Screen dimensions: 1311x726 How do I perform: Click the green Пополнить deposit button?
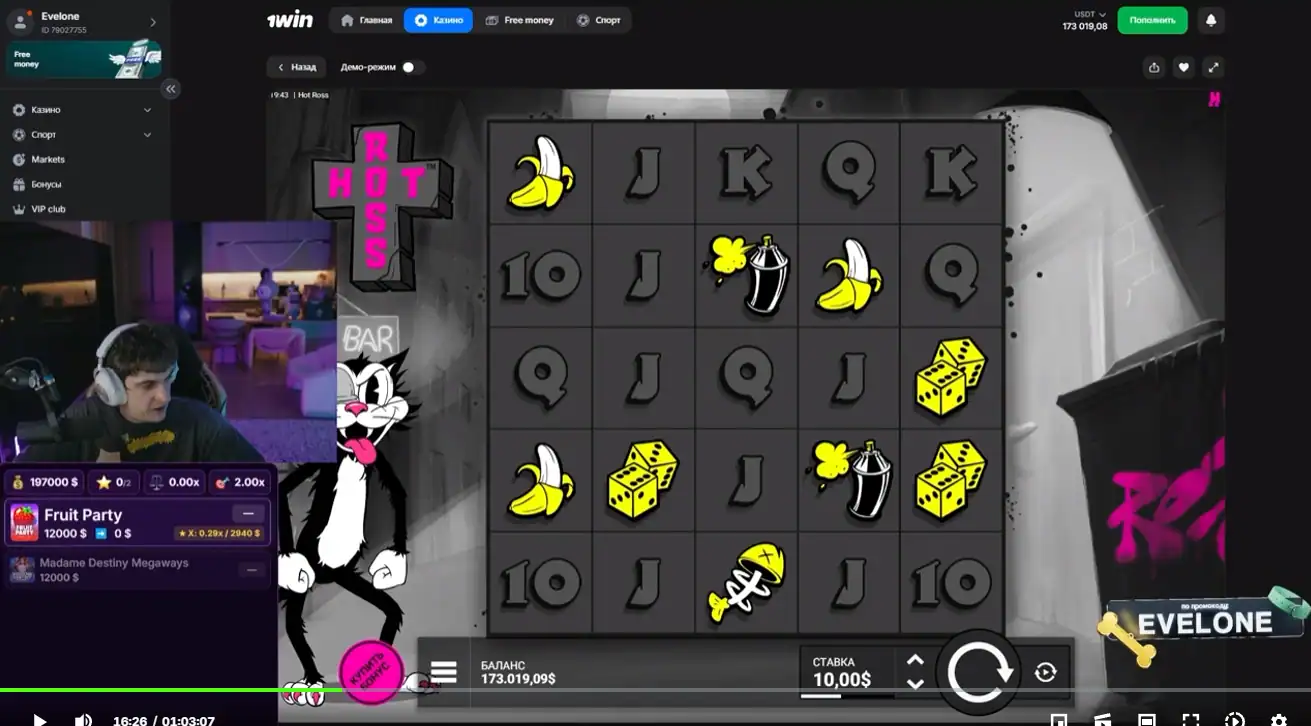(1152, 20)
